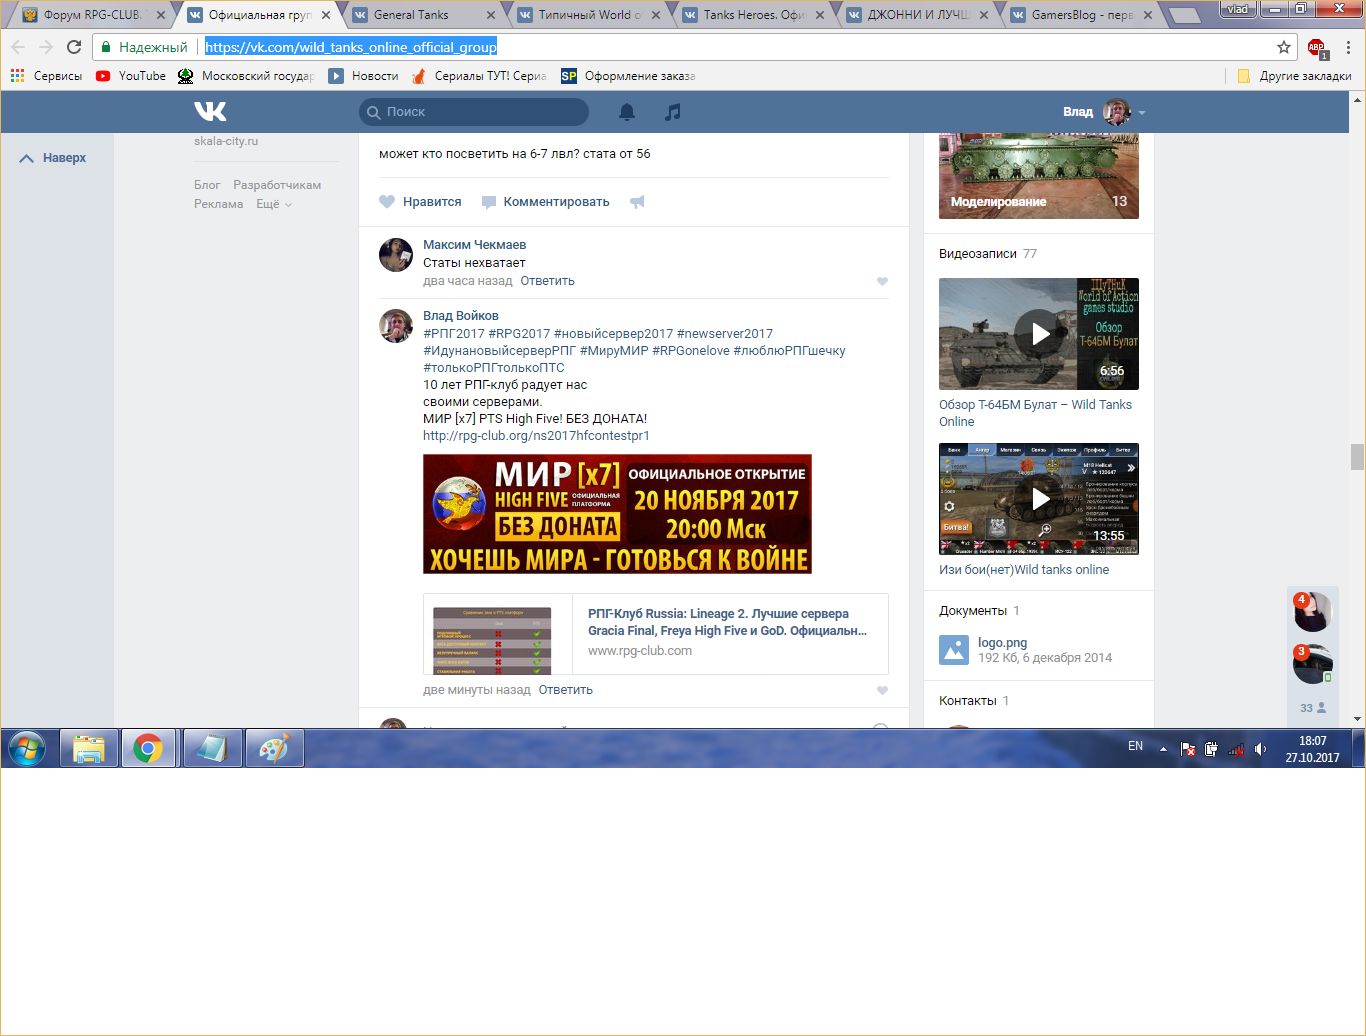Open the Chrome taskbar icon
1366x1036 pixels.
point(149,748)
